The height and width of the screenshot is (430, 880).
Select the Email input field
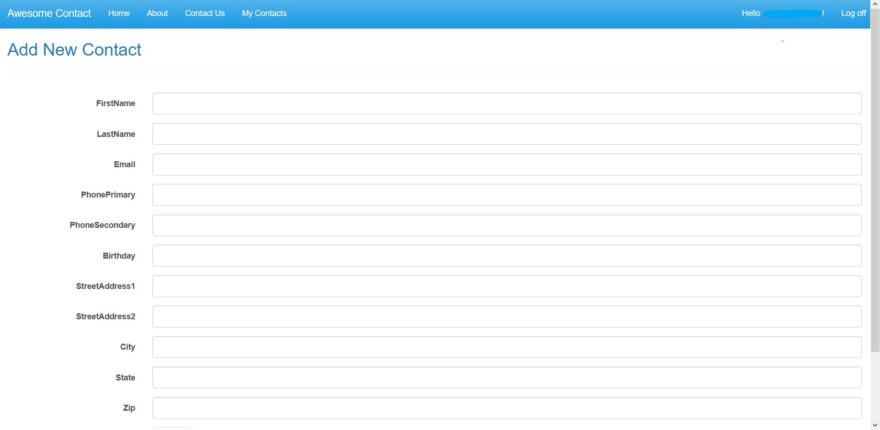[506, 165]
